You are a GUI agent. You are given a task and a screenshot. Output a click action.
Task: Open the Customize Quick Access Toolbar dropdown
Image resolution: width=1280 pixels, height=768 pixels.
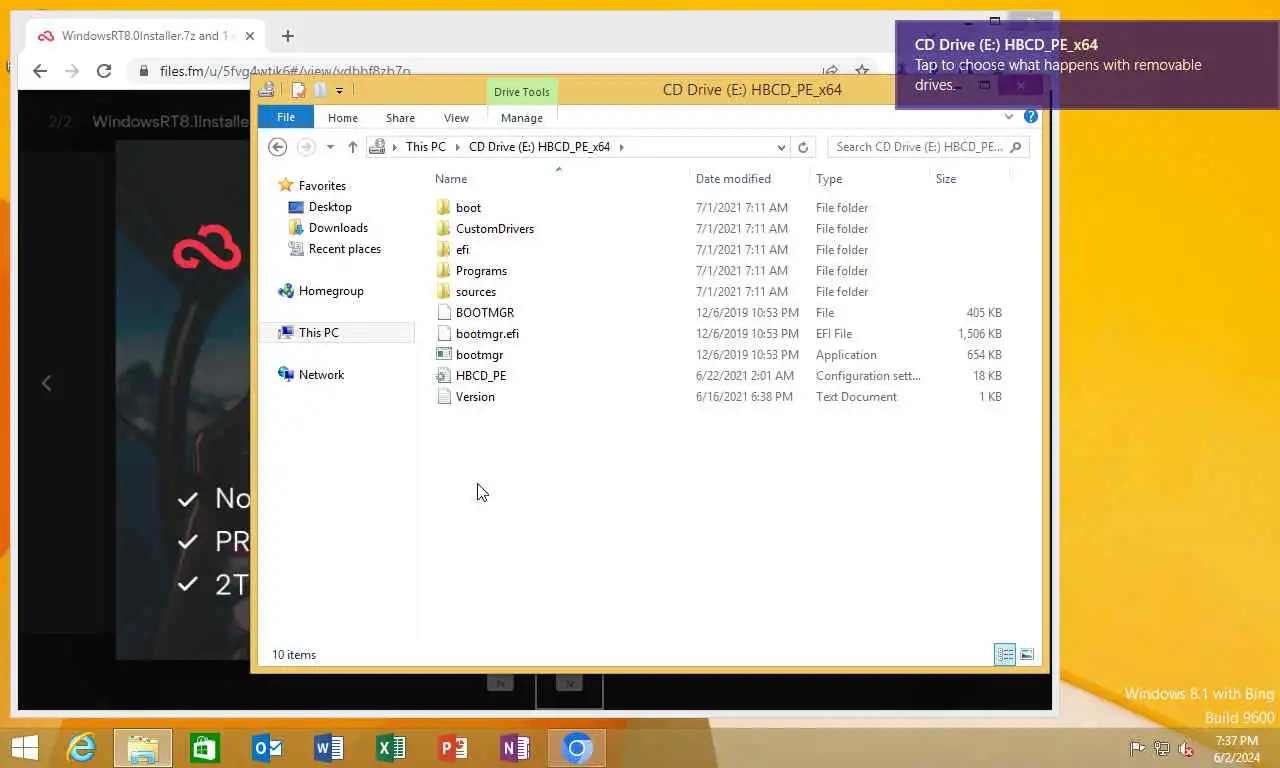(339, 91)
